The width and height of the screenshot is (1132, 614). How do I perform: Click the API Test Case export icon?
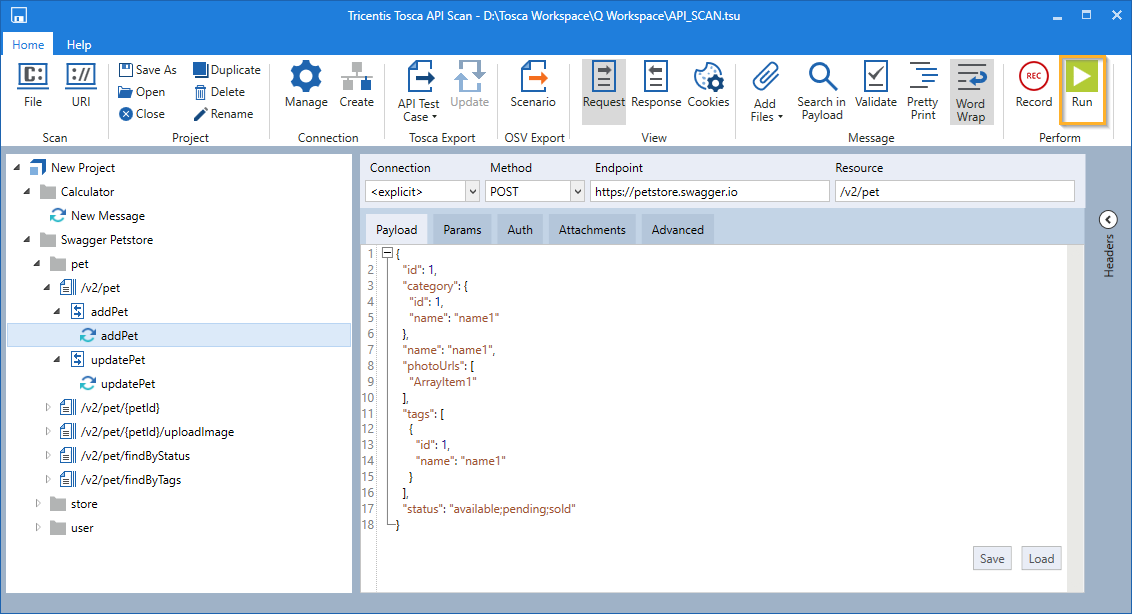418,90
